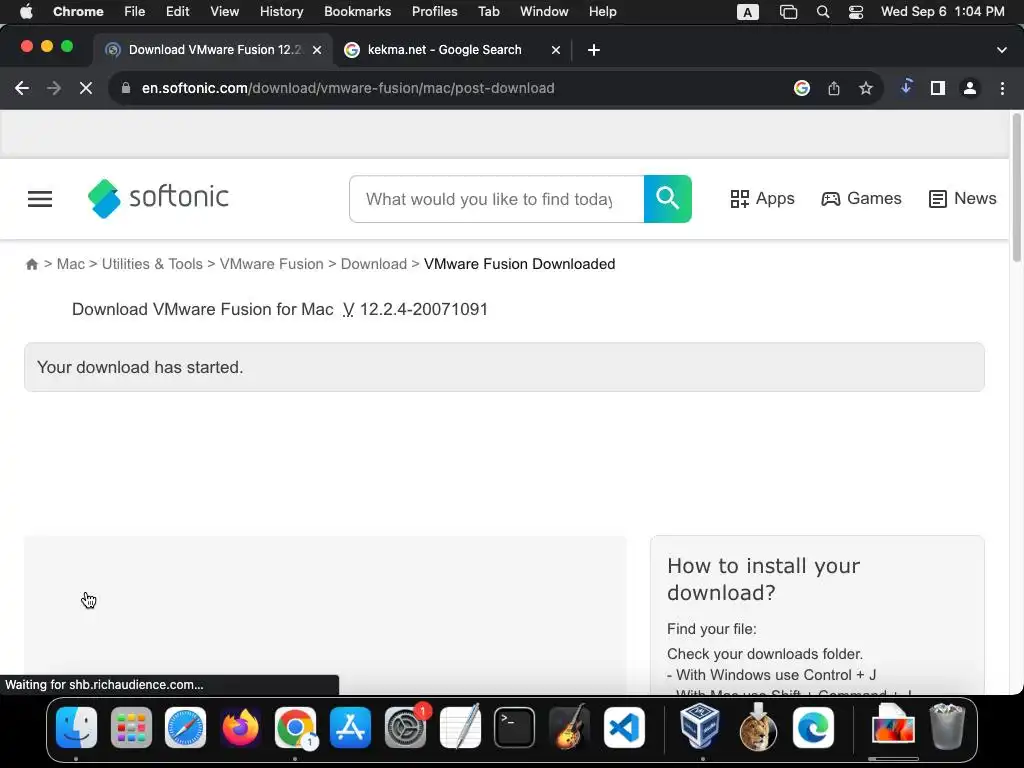Open the Tab menu
Screen dimensions: 1024x768
click(x=488, y=12)
